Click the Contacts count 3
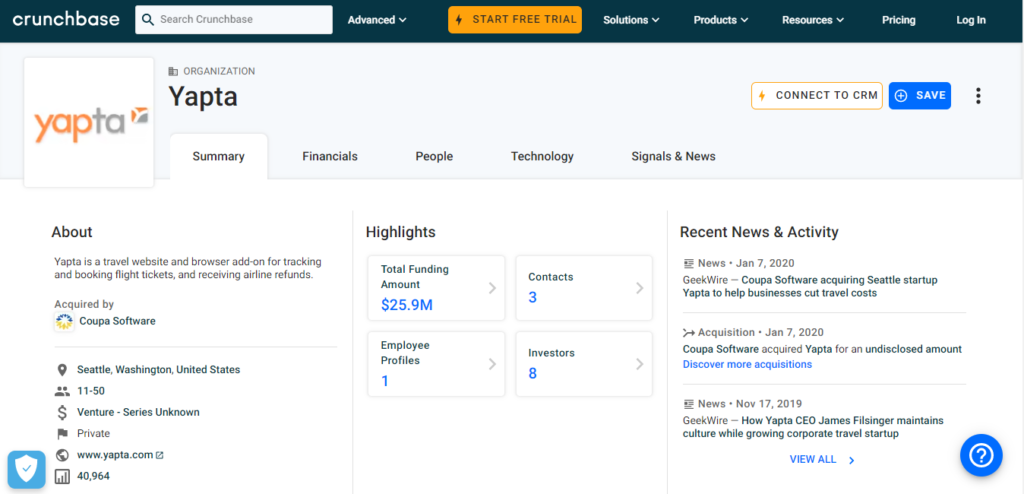The width and height of the screenshot is (1024, 494). (x=532, y=297)
